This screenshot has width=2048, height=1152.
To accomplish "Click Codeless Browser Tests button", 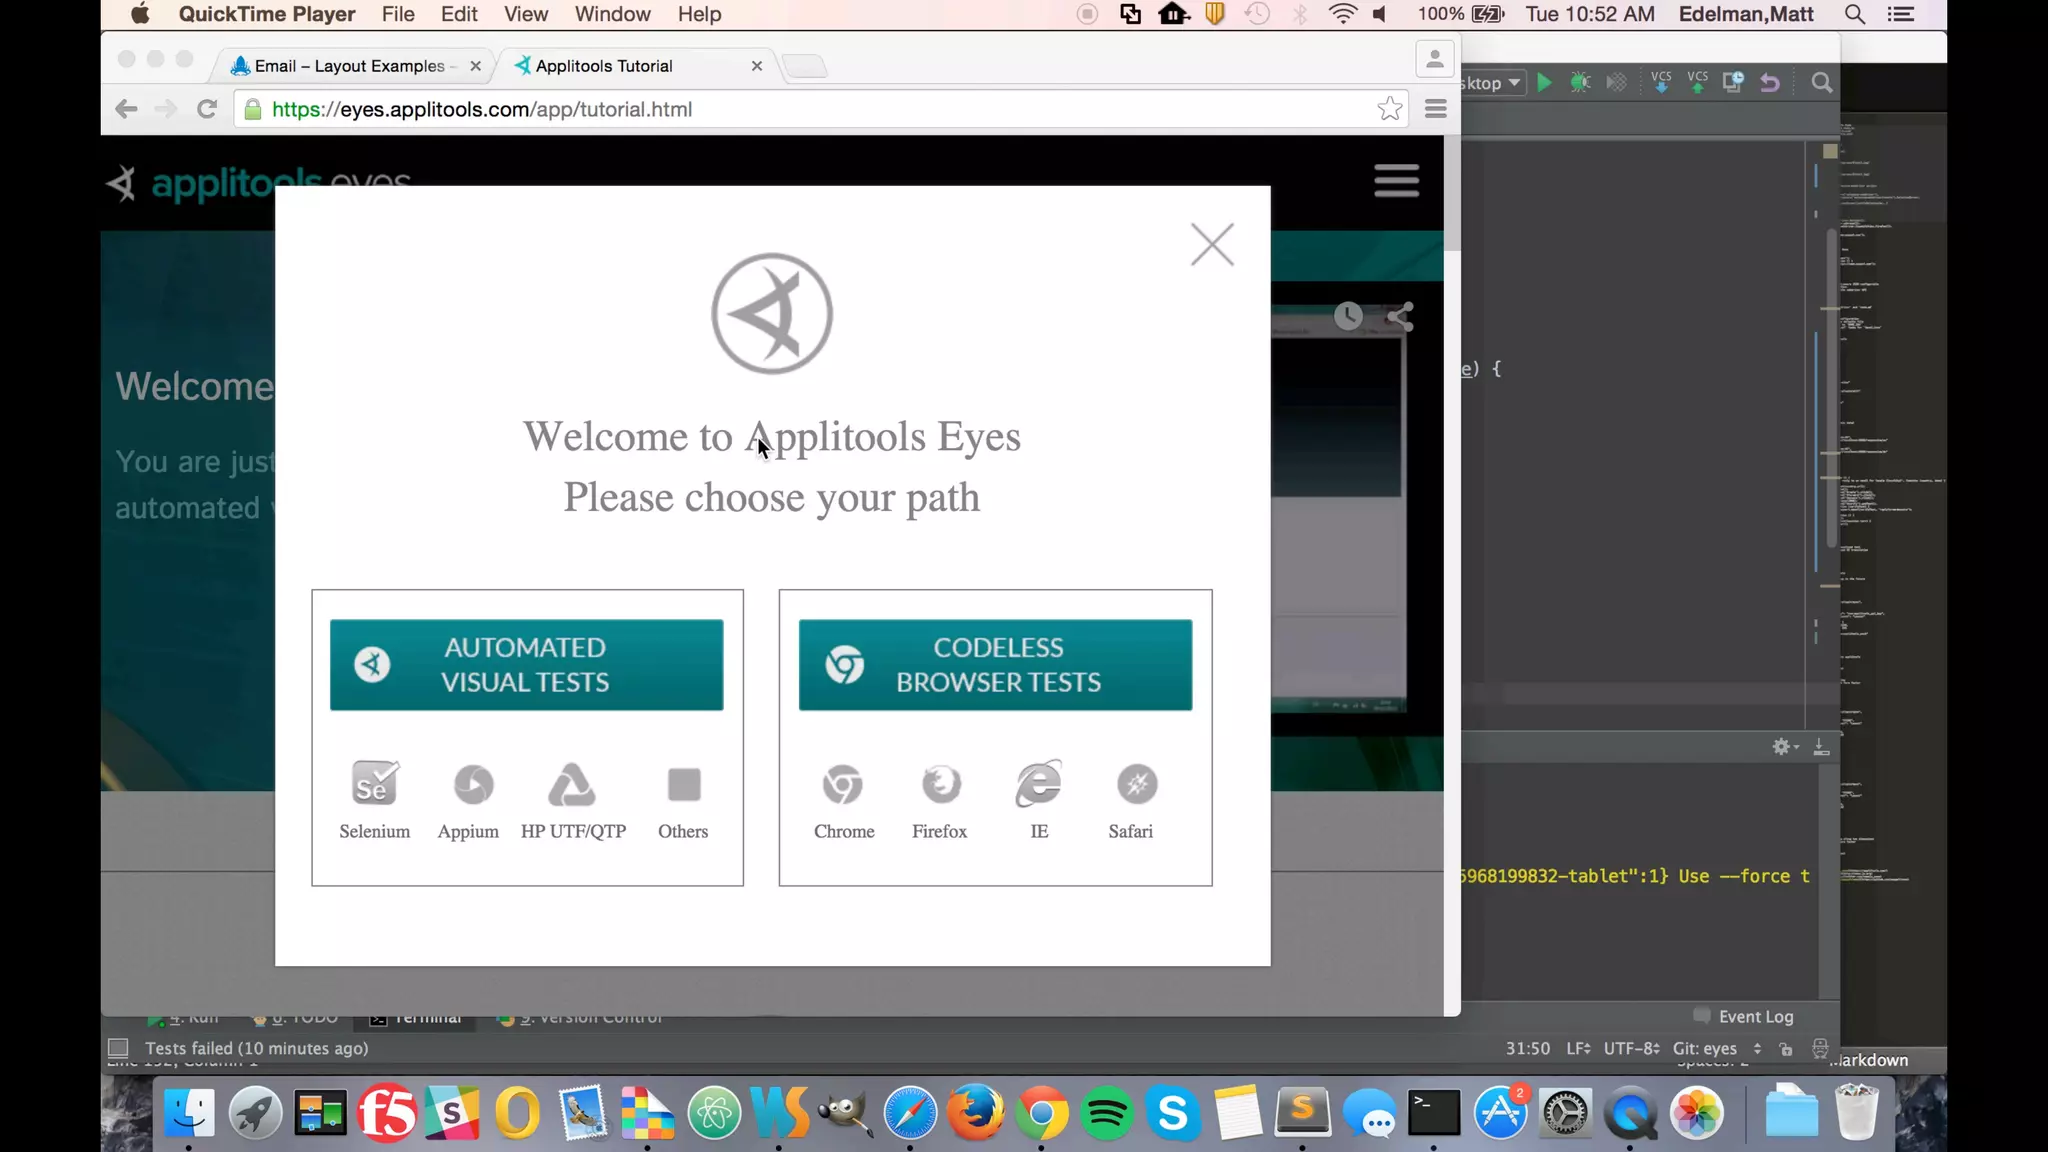I will 995,665.
